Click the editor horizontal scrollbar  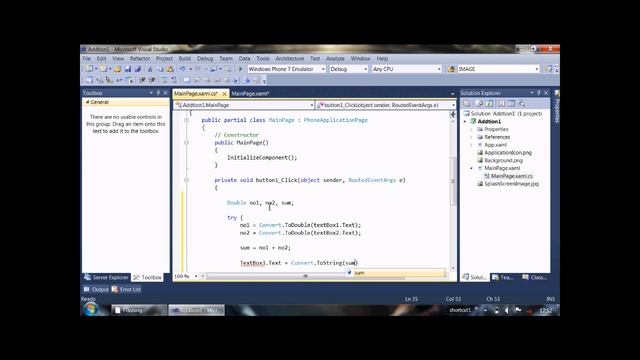click(x=305, y=276)
